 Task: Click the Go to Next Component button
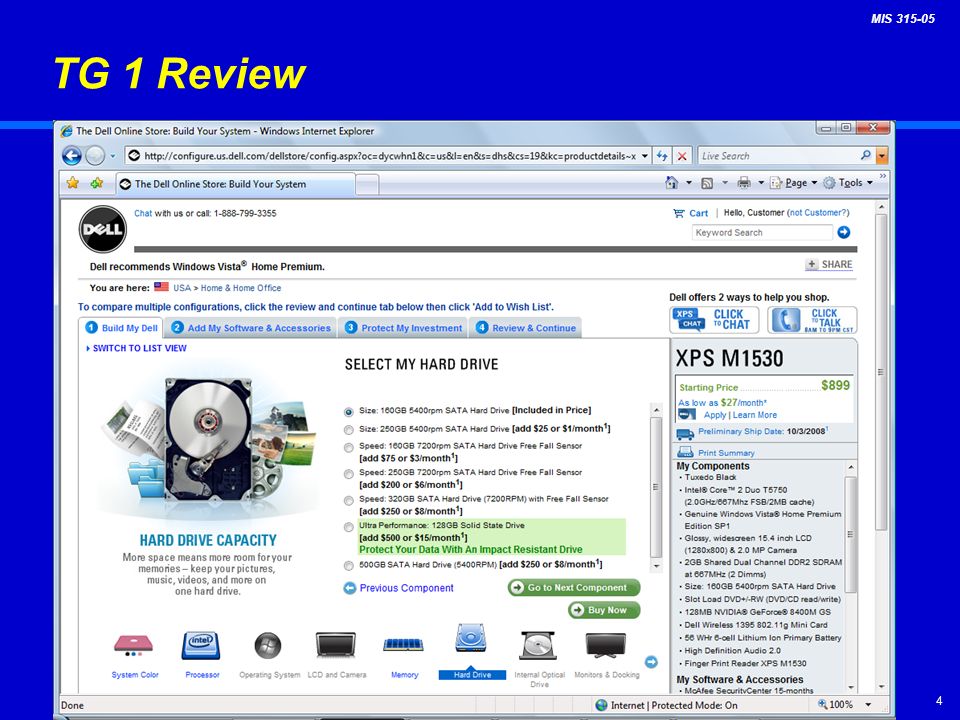(574, 587)
